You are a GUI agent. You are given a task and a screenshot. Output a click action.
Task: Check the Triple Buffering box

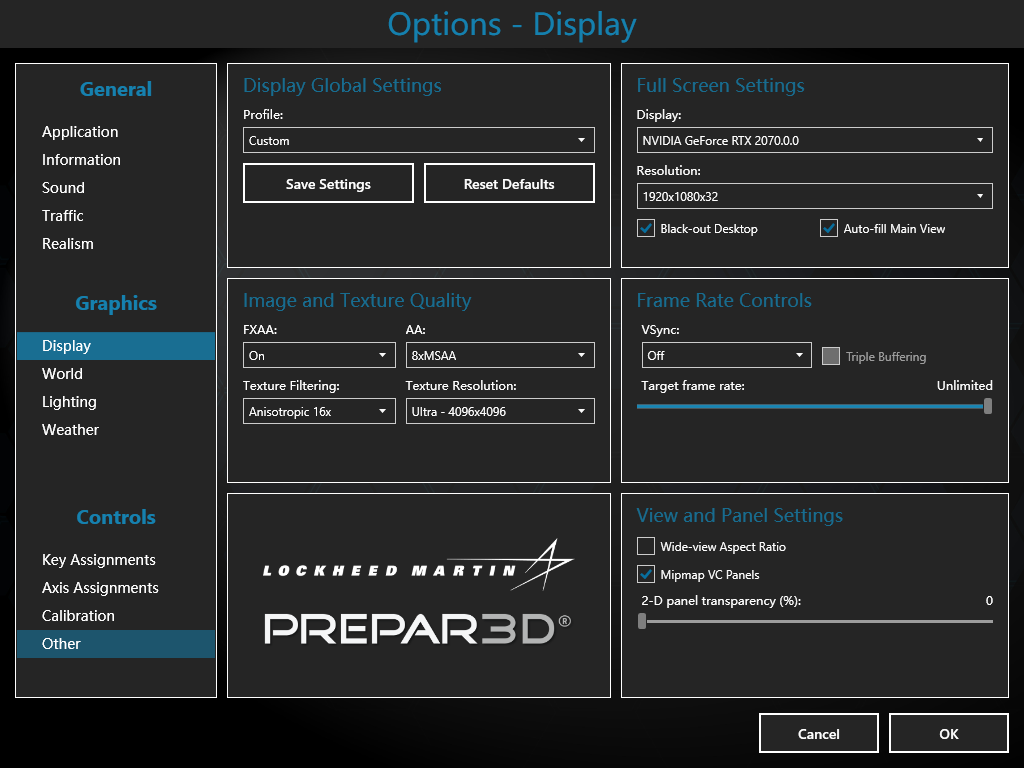tap(830, 357)
